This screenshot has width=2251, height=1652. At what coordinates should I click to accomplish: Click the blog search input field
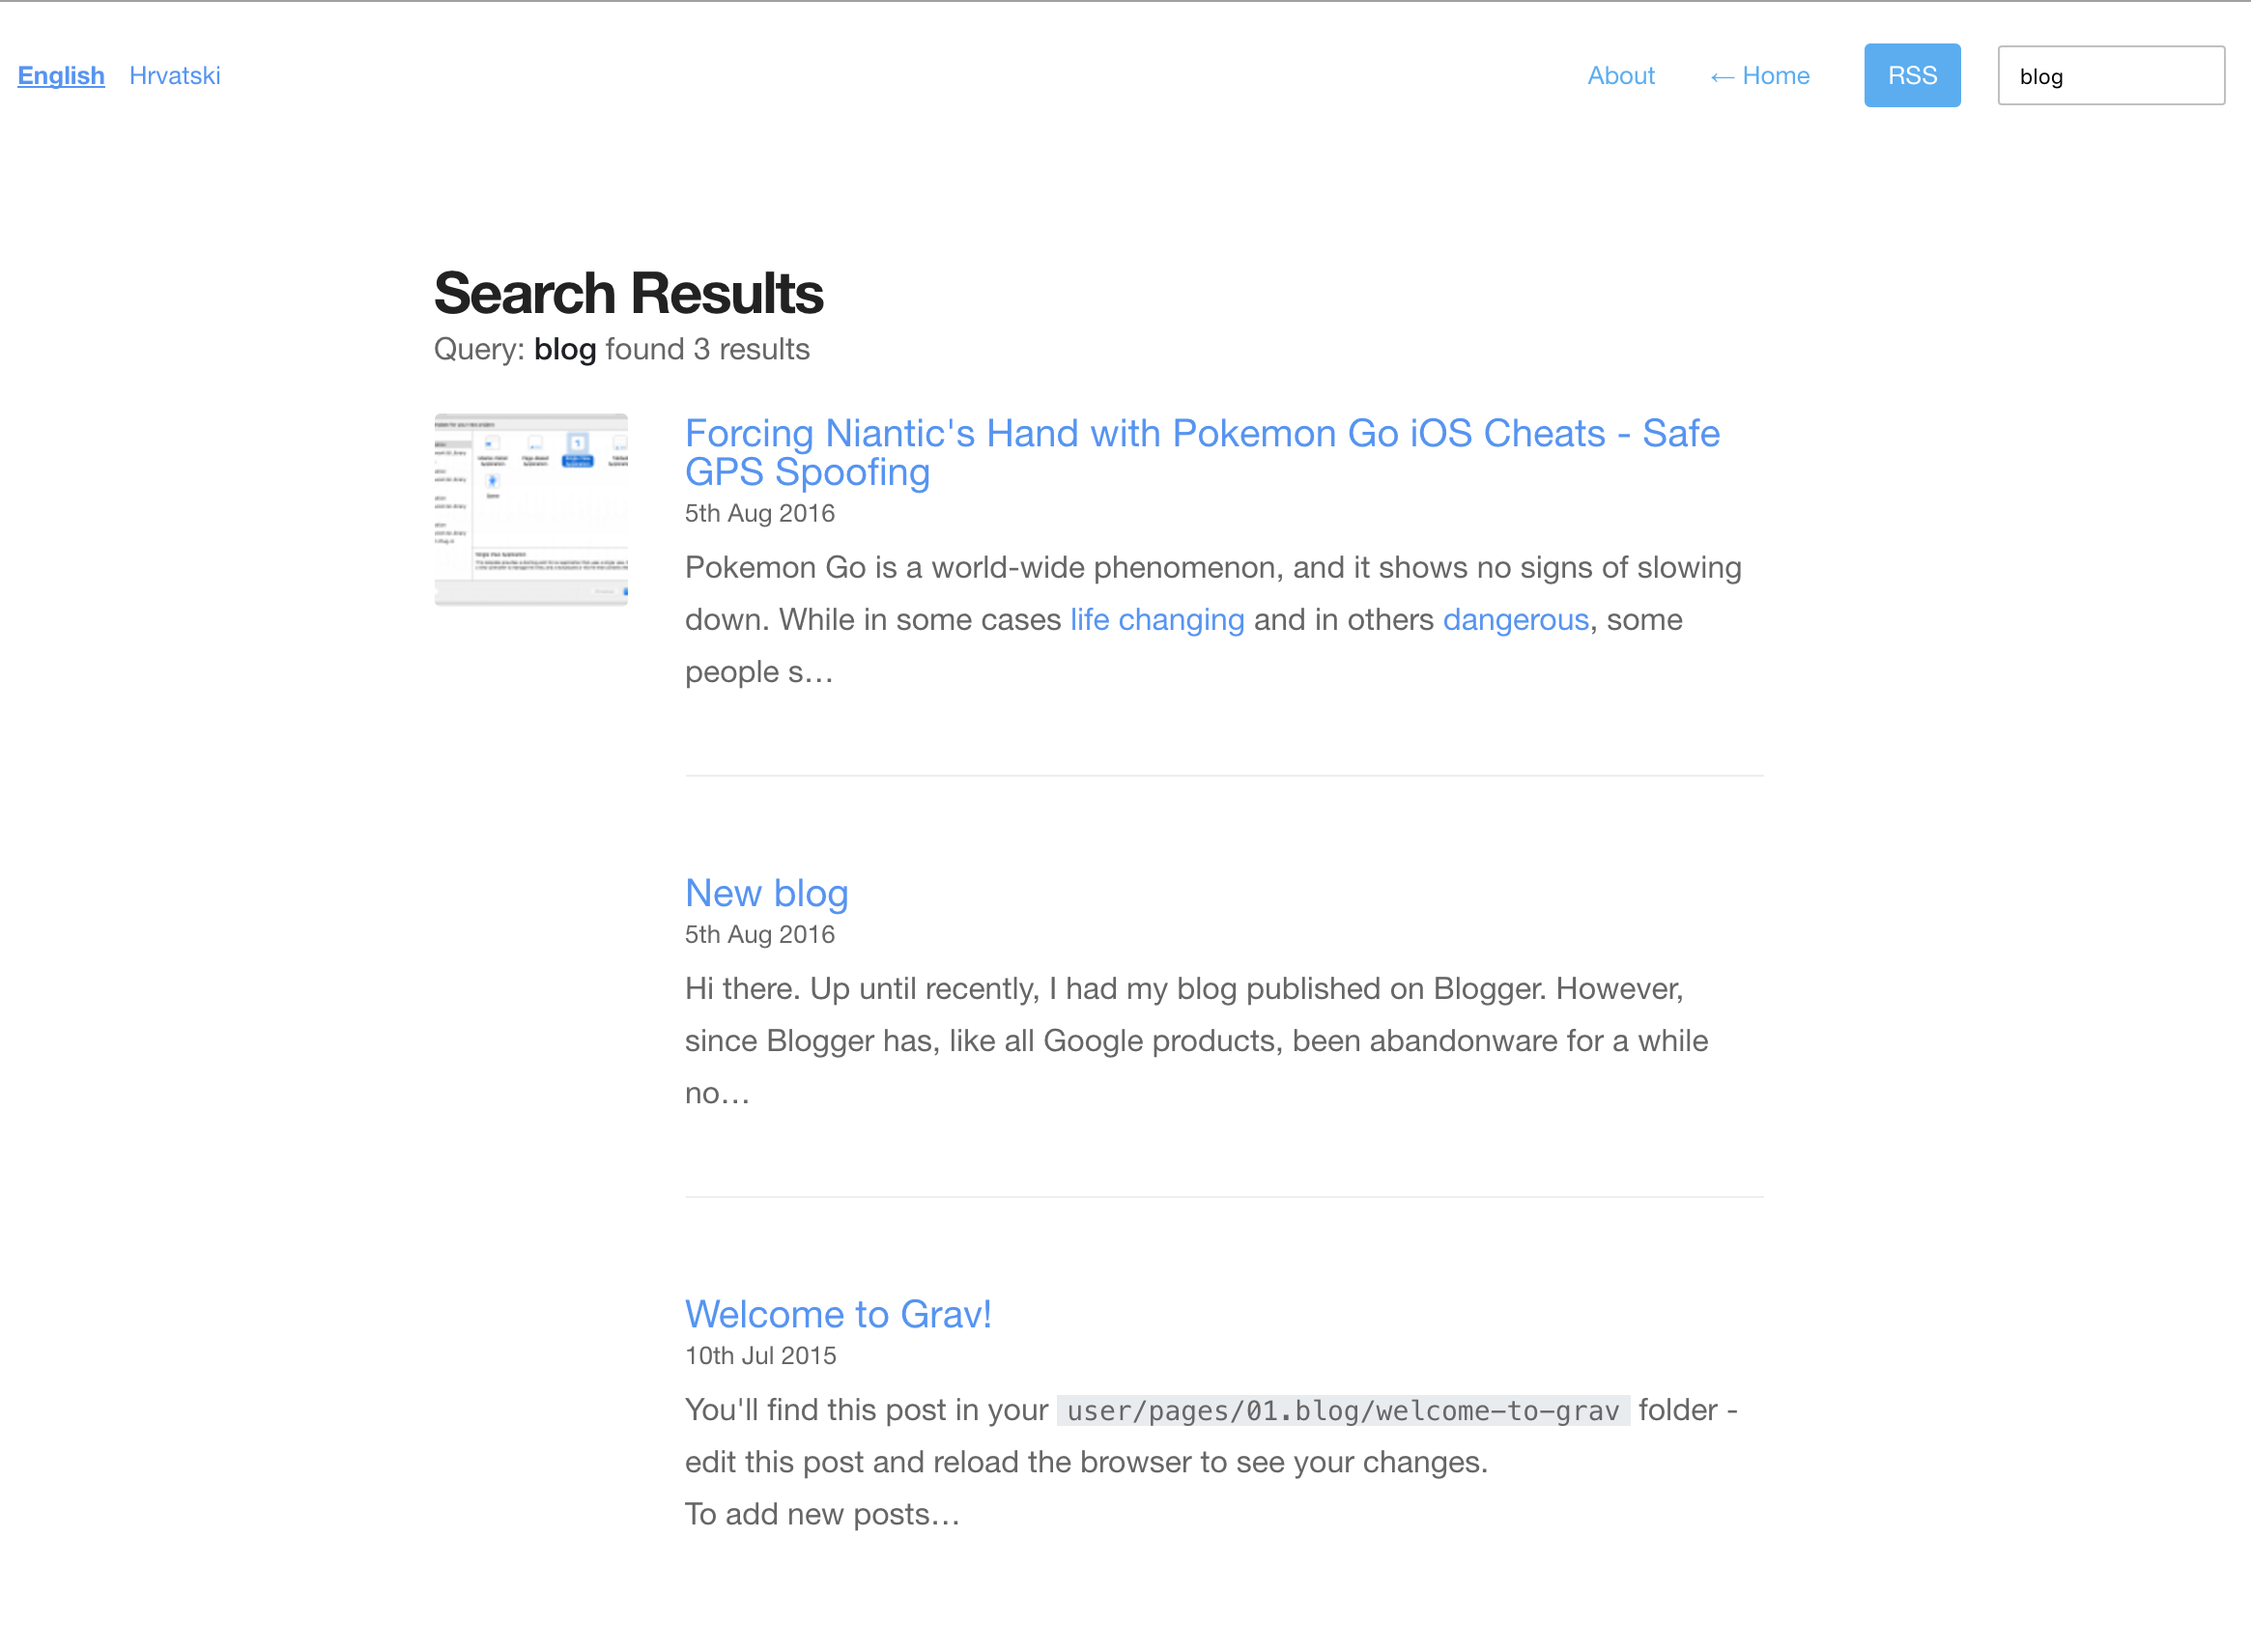2113,73
